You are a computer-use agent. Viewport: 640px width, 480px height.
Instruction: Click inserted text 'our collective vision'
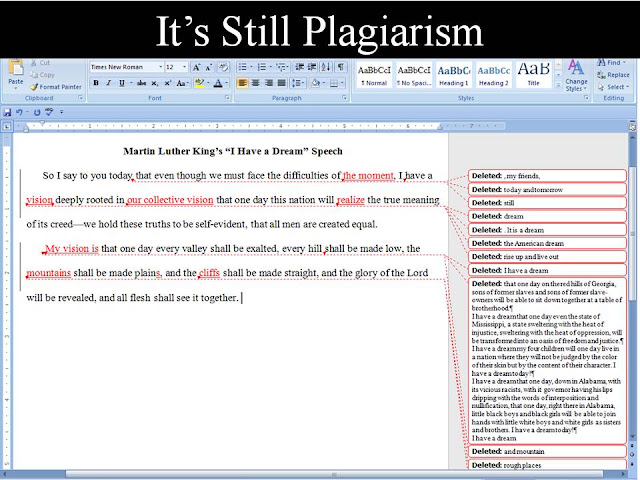pyautogui.click(x=170, y=200)
